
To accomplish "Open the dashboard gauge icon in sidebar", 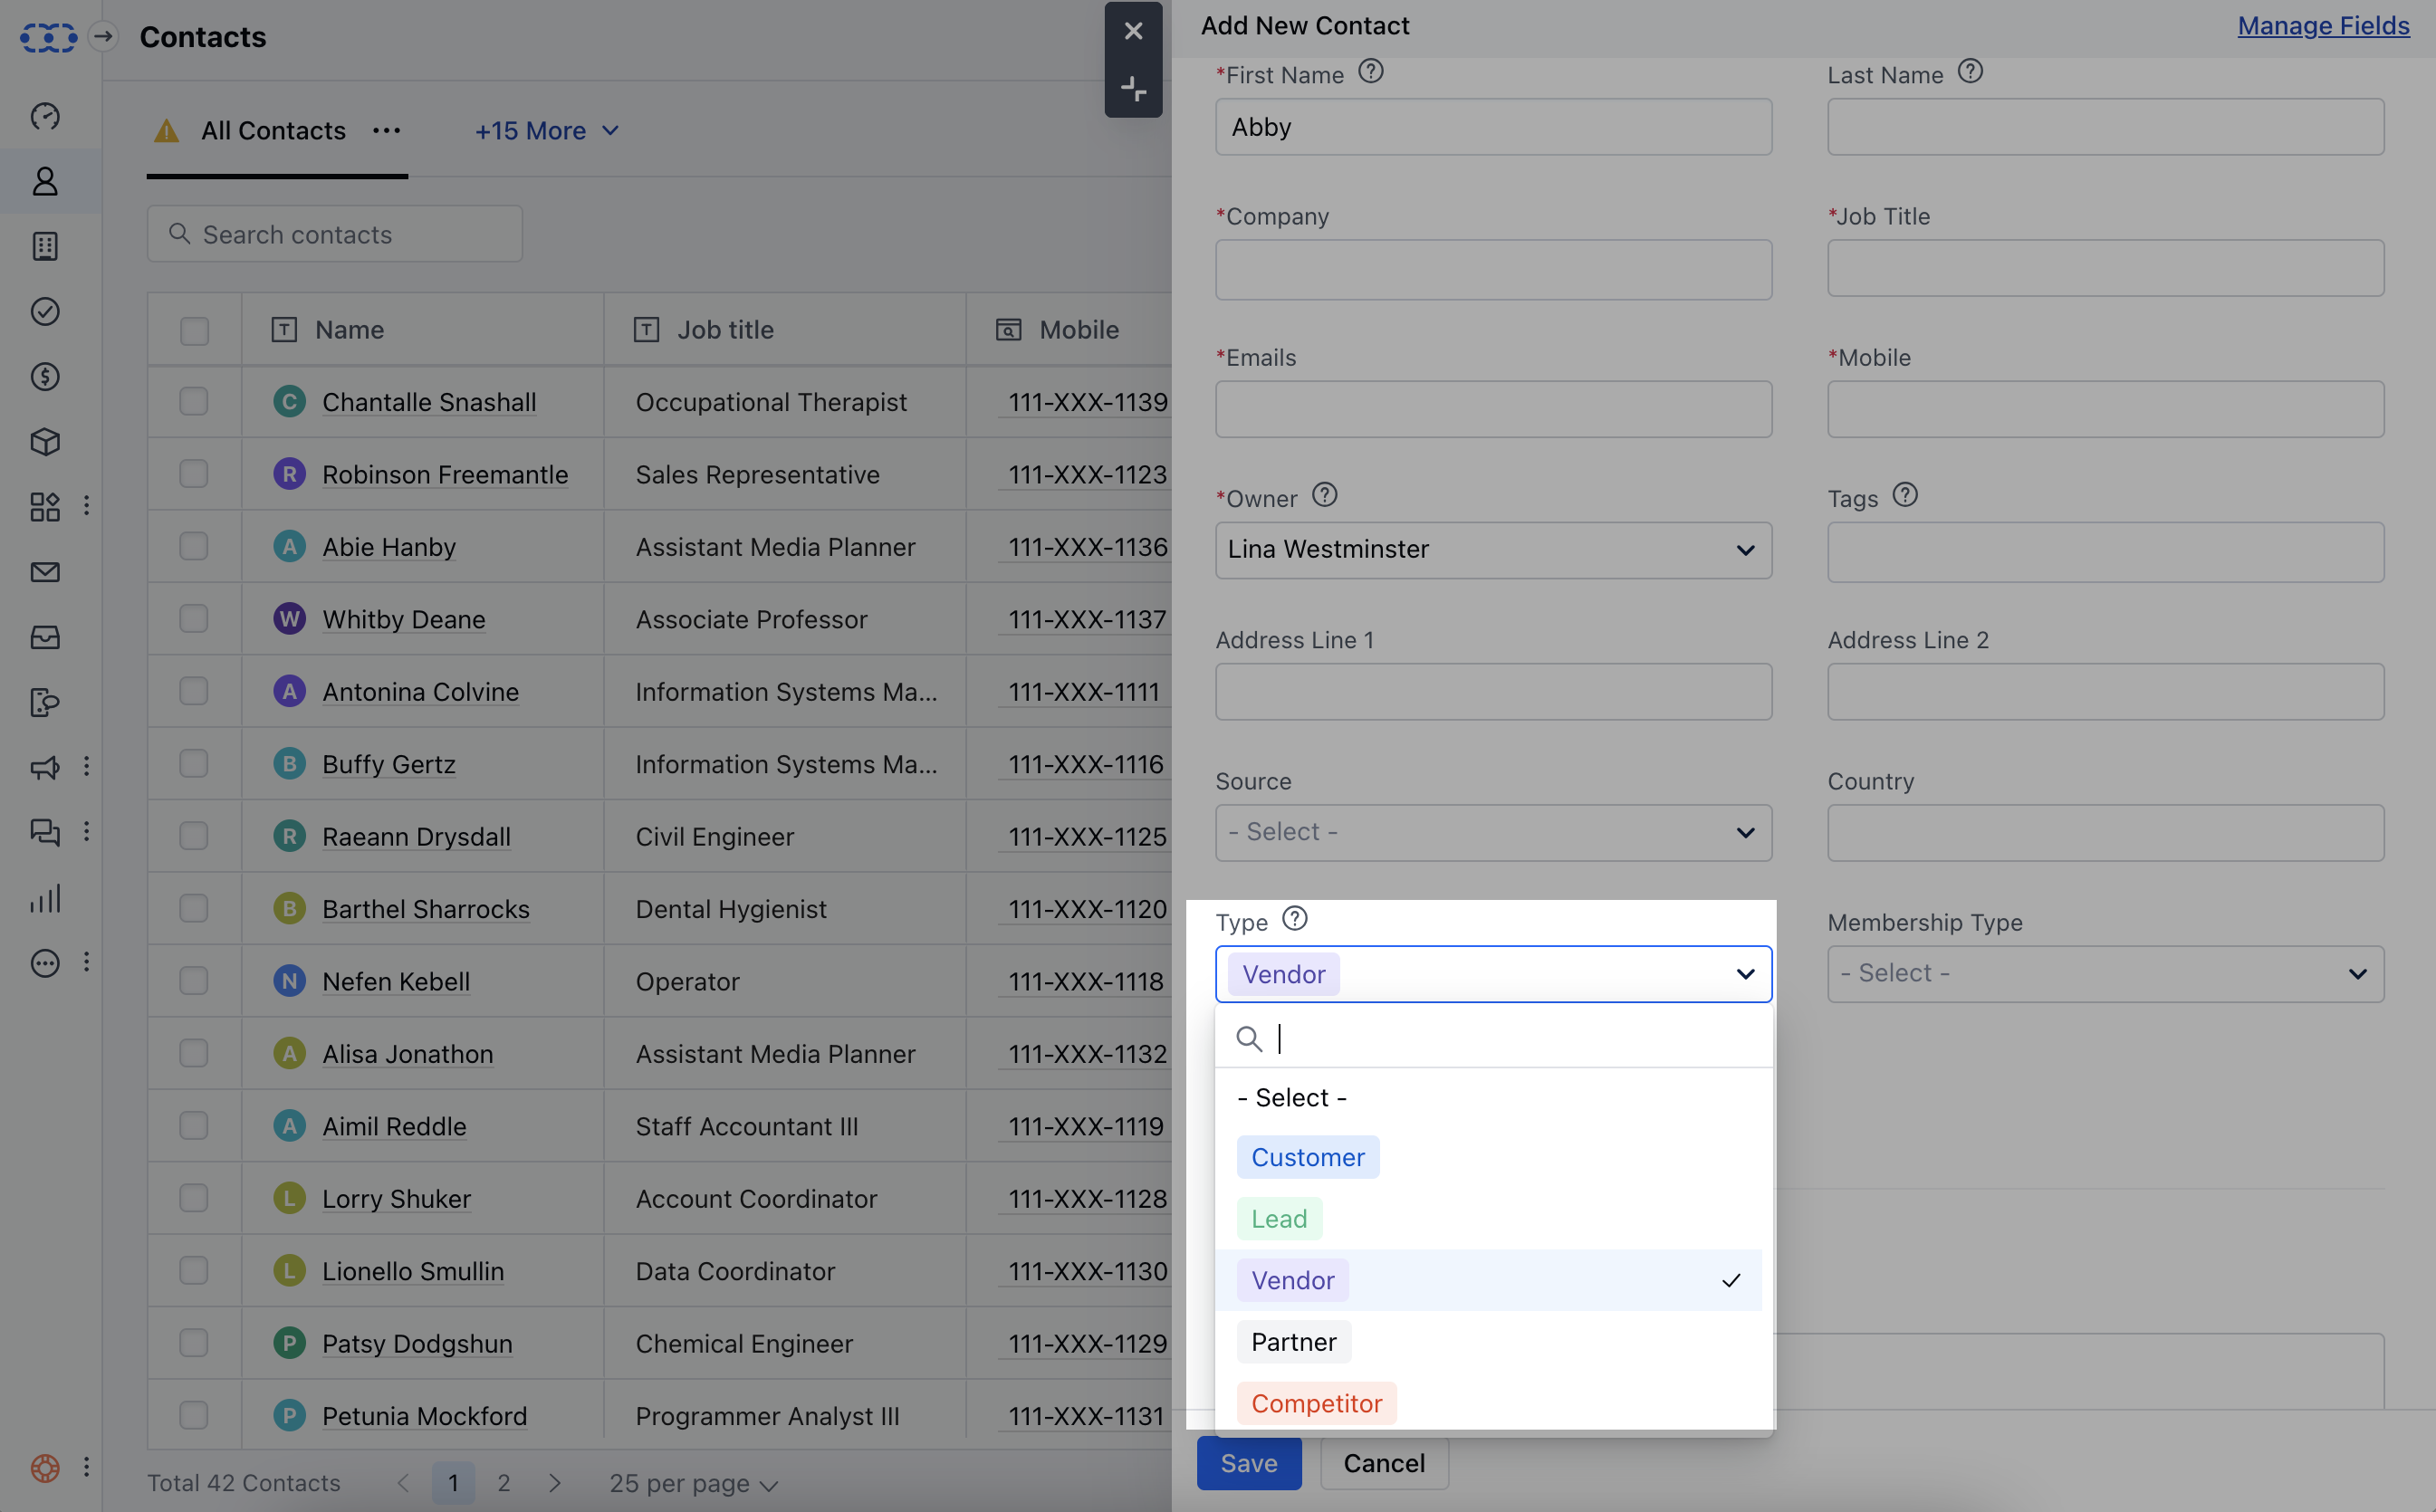I will (x=45, y=116).
